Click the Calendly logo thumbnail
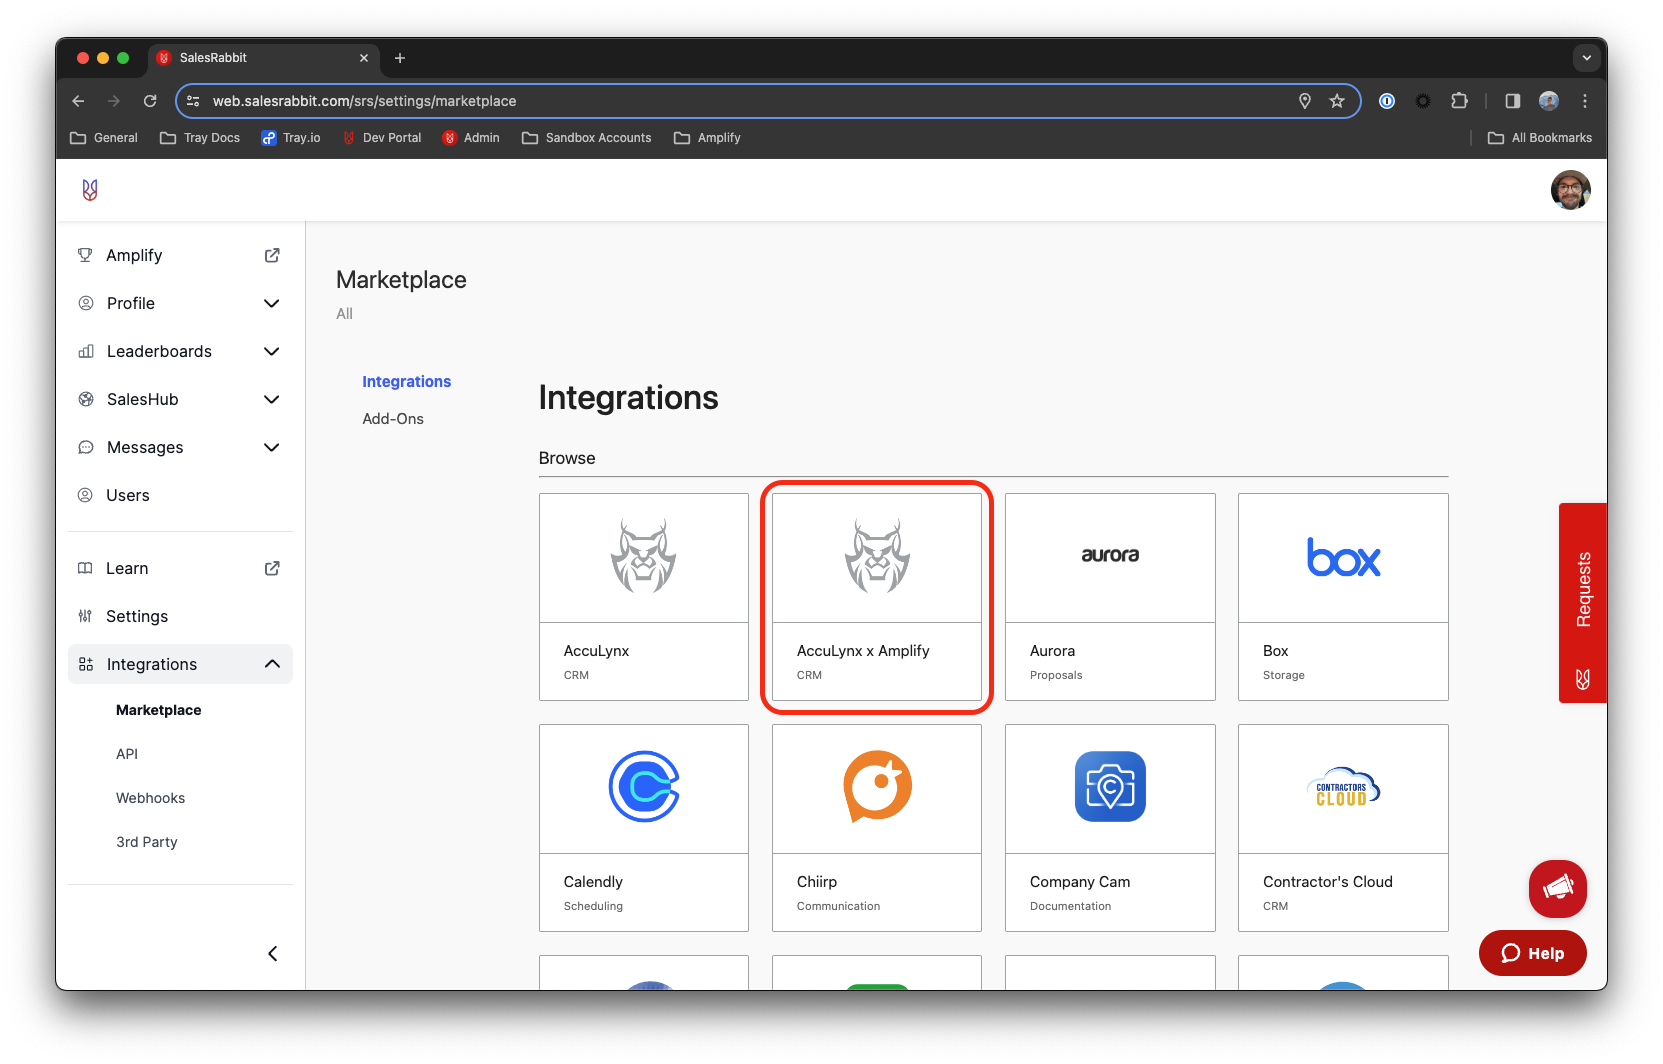Viewport: 1663px width, 1064px height. [x=644, y=787]
